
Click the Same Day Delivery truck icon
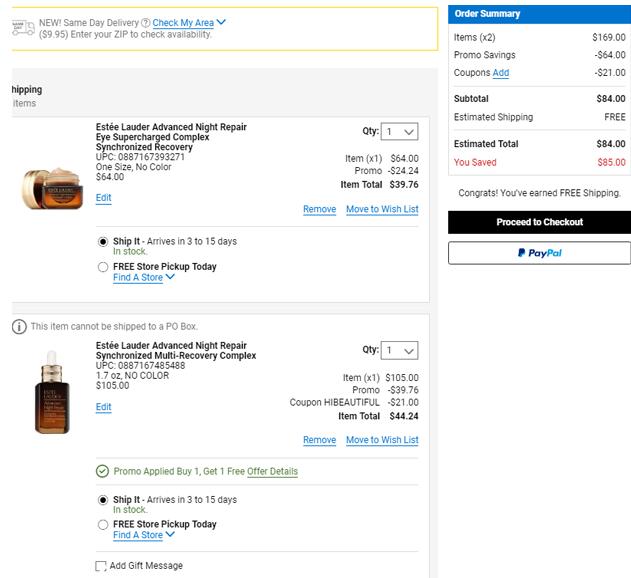21,27
